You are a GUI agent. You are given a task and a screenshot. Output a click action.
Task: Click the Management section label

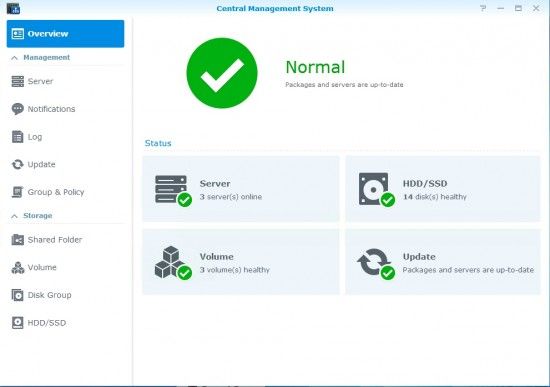click(x=47, y=58)
